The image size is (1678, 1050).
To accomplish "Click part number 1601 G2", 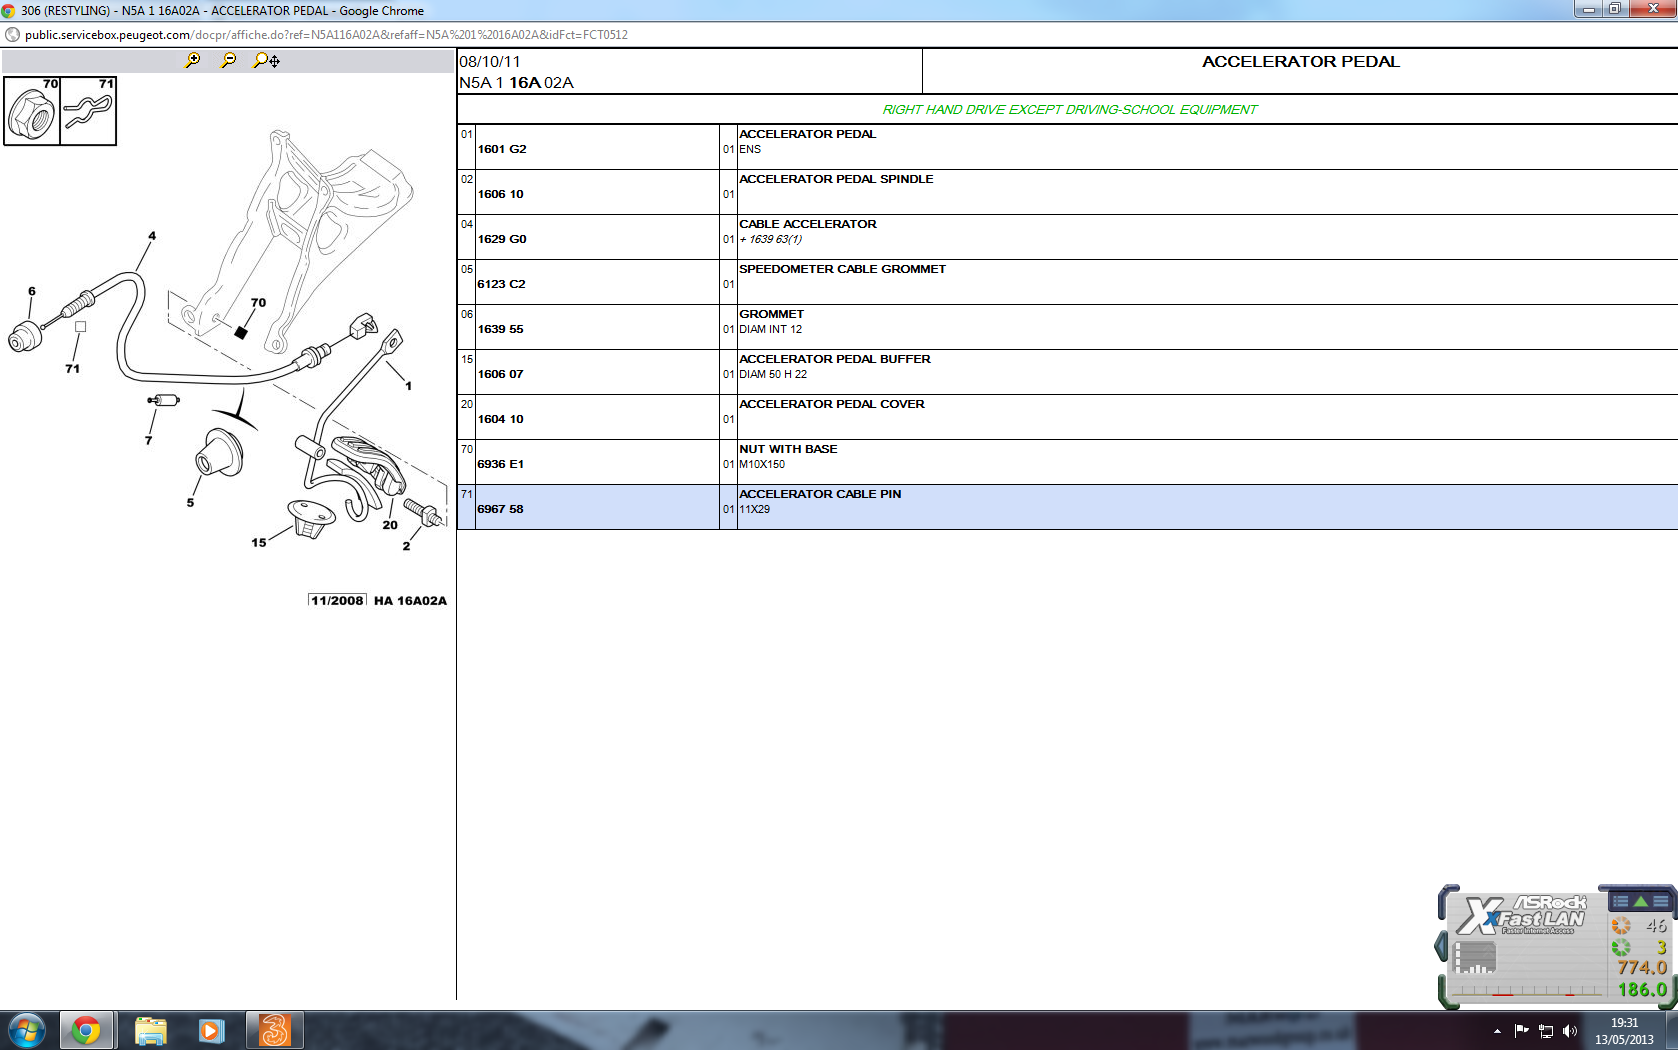I will [x=502, y=149].
